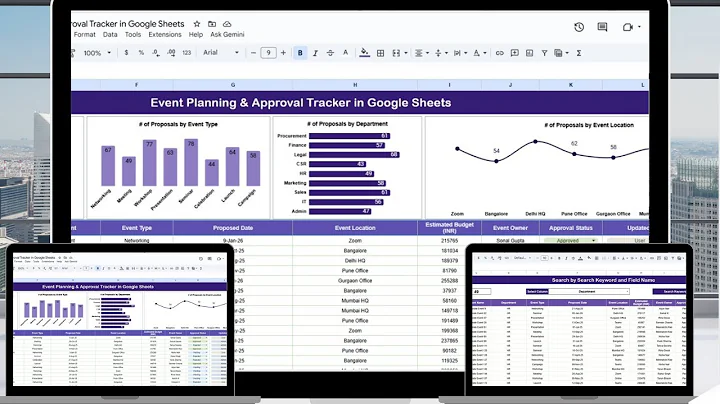
Task: Click the font size field showing 9
Action: tap(268, 53)
